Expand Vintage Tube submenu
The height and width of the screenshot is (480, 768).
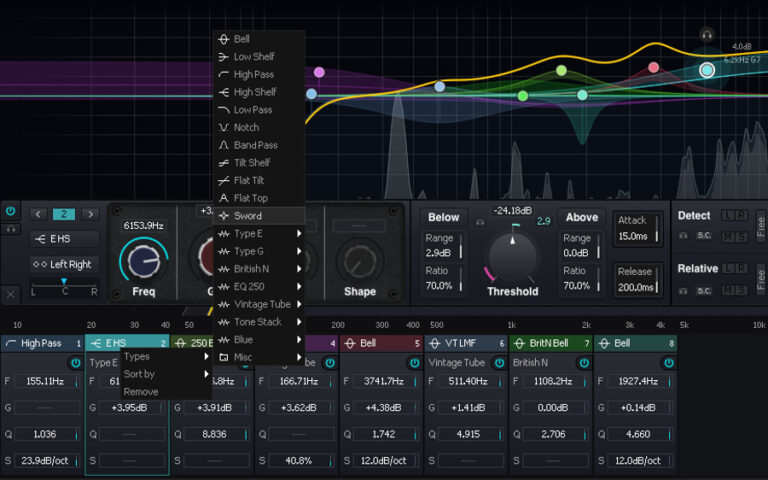(x=259, y=304)
